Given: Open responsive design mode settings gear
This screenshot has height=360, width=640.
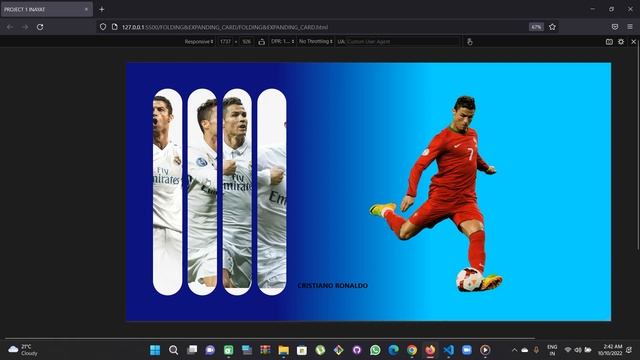Looking at the screenshot, I should [x=621, y=42].
